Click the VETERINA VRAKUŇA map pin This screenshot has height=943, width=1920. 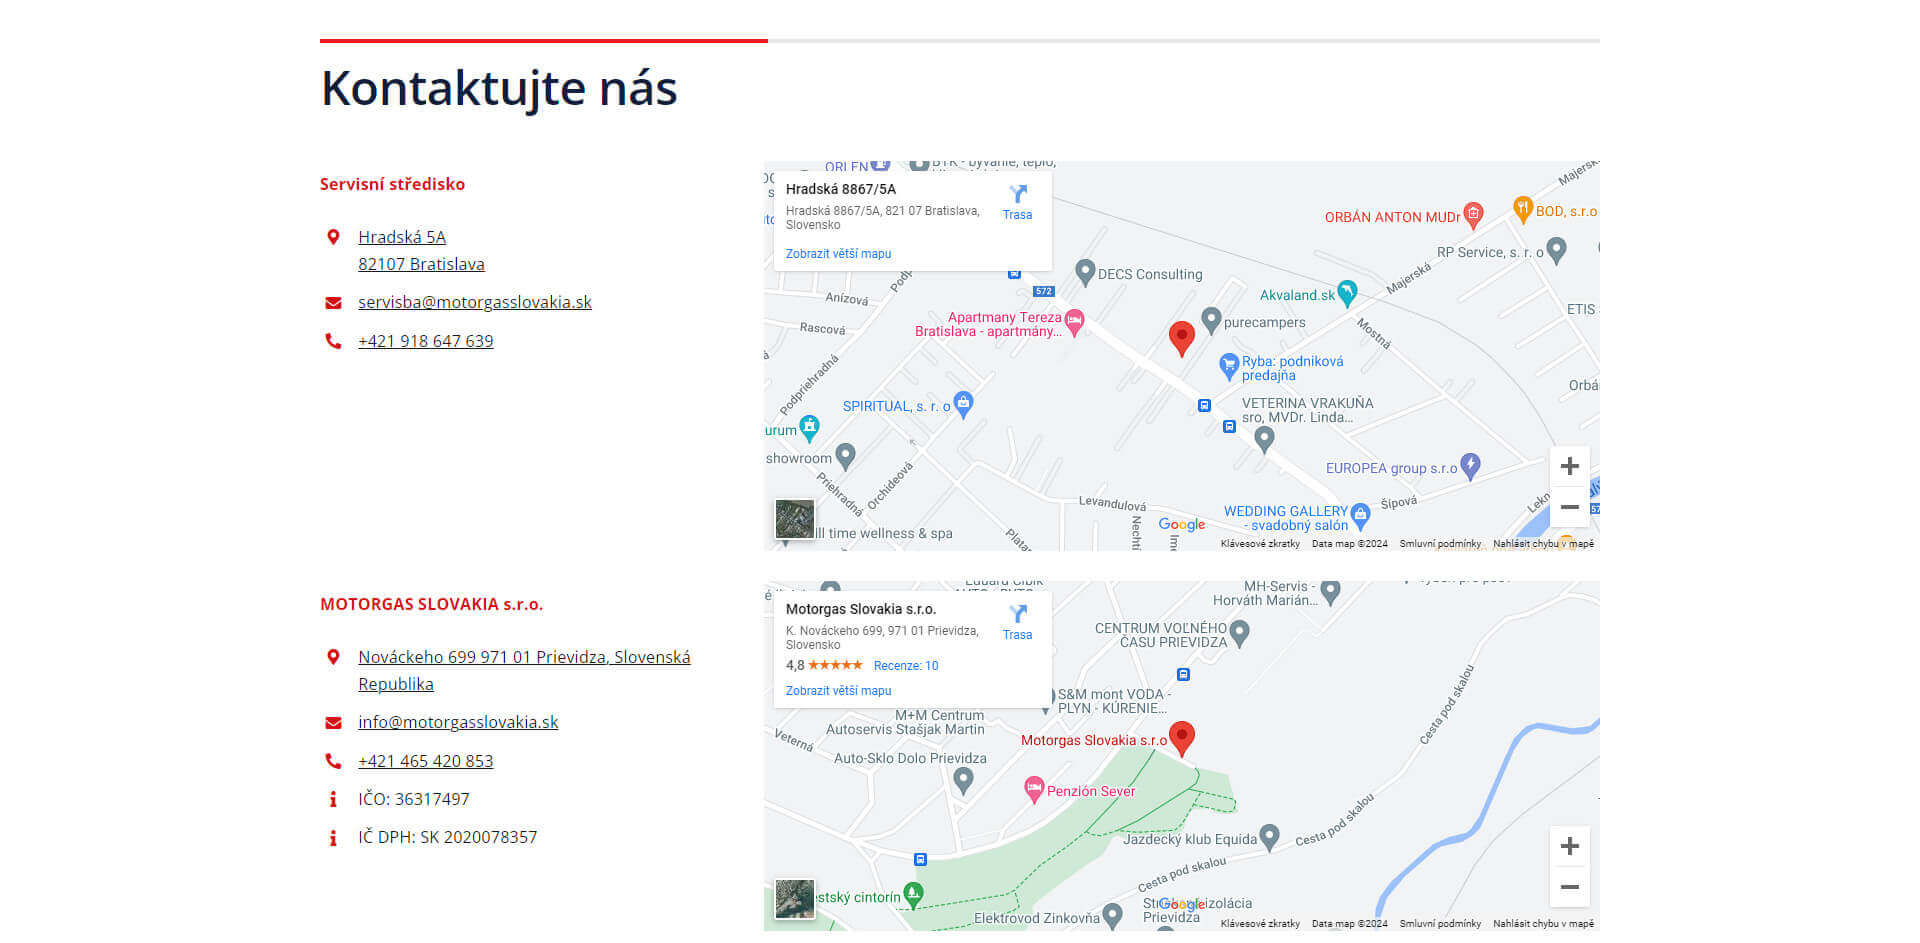point(1264,439)
